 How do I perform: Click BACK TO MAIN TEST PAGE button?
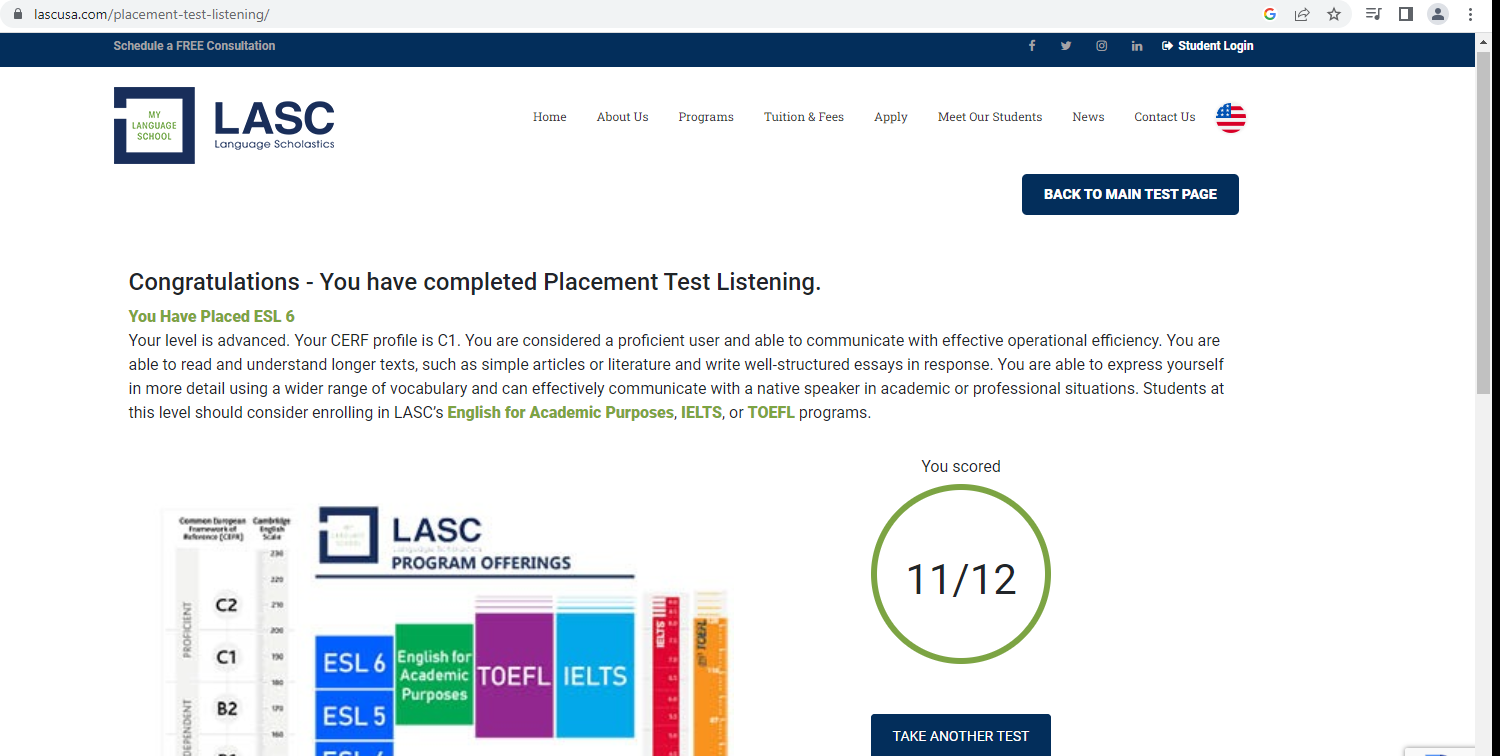[1130, 194]
